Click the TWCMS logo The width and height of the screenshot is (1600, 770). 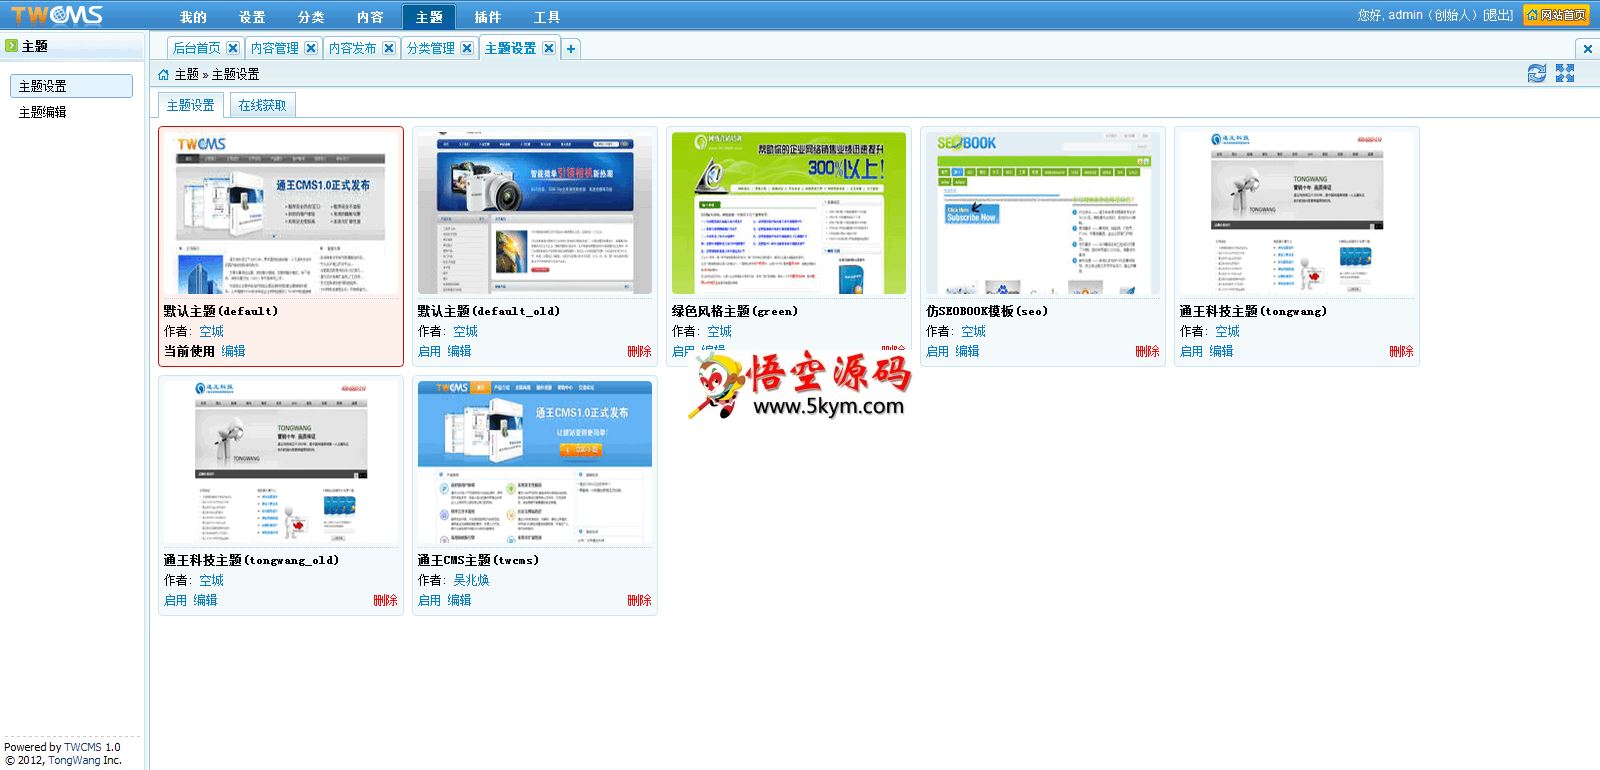tap(57, 15)
